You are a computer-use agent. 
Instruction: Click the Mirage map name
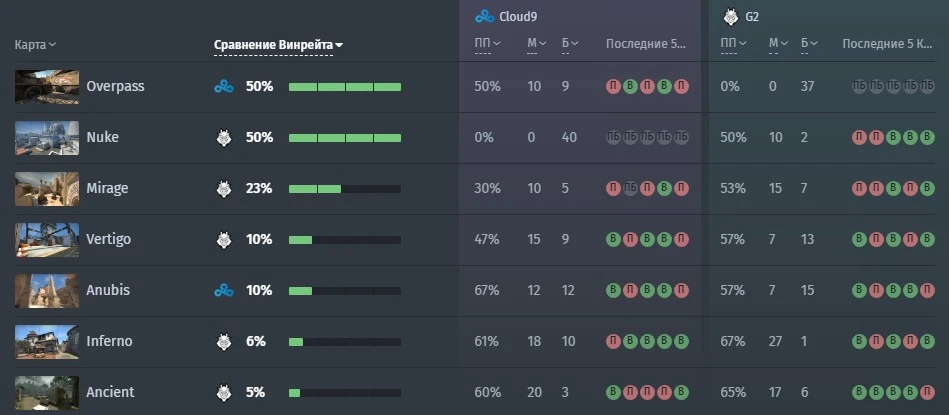(107, 189)
